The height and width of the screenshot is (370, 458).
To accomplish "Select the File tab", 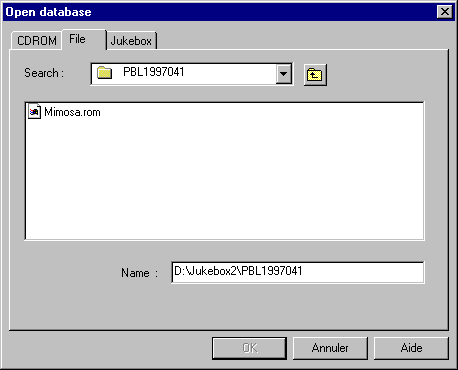I will (83, 39).
